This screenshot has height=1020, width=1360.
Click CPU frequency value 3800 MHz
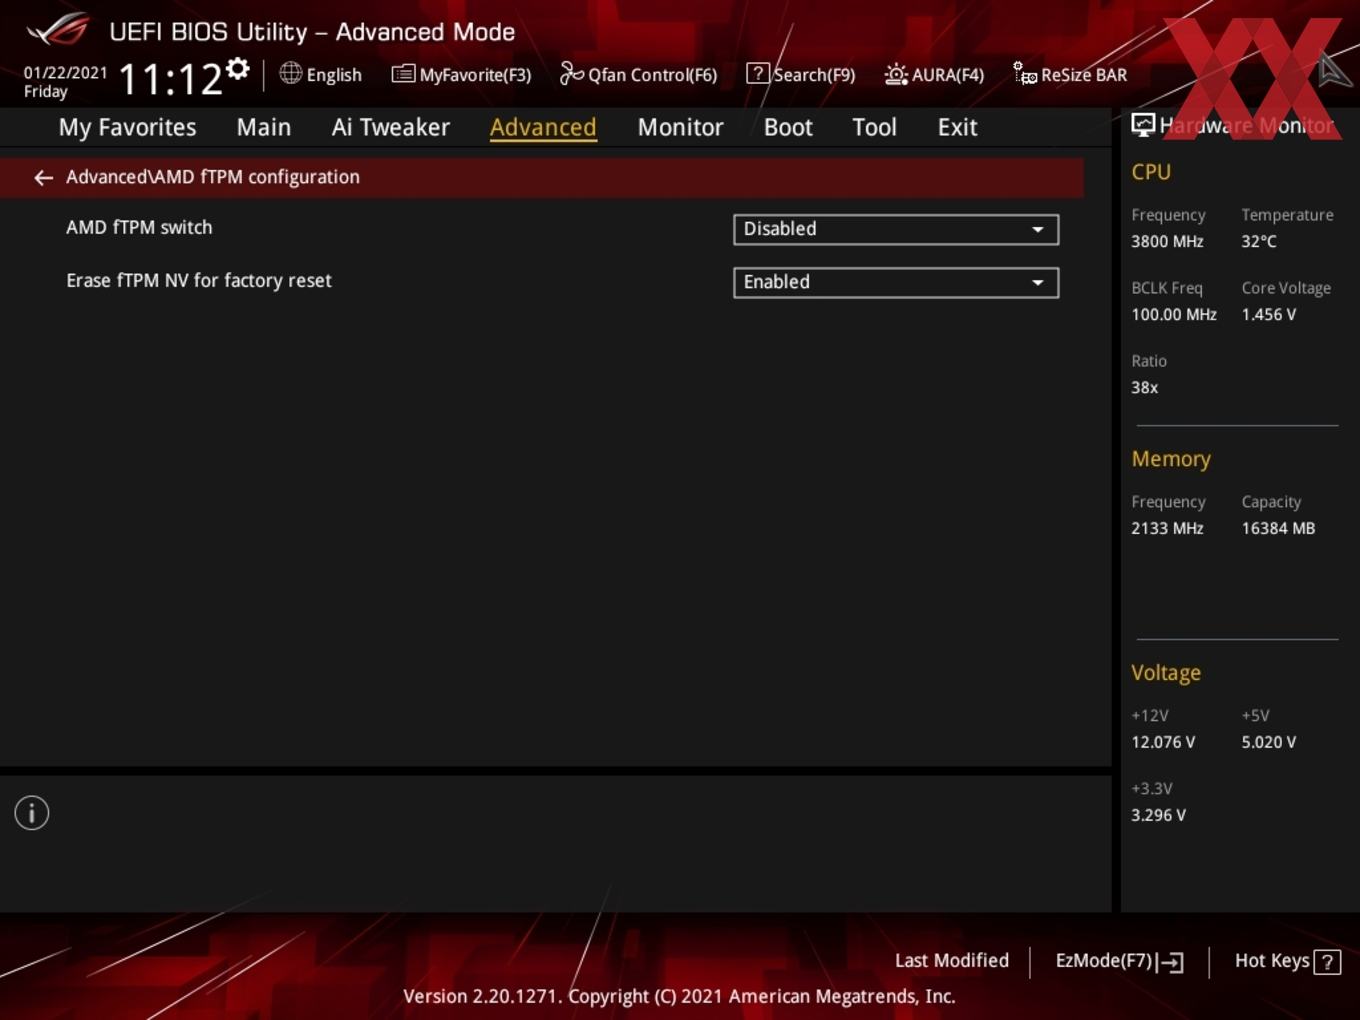click(1167, 241)
